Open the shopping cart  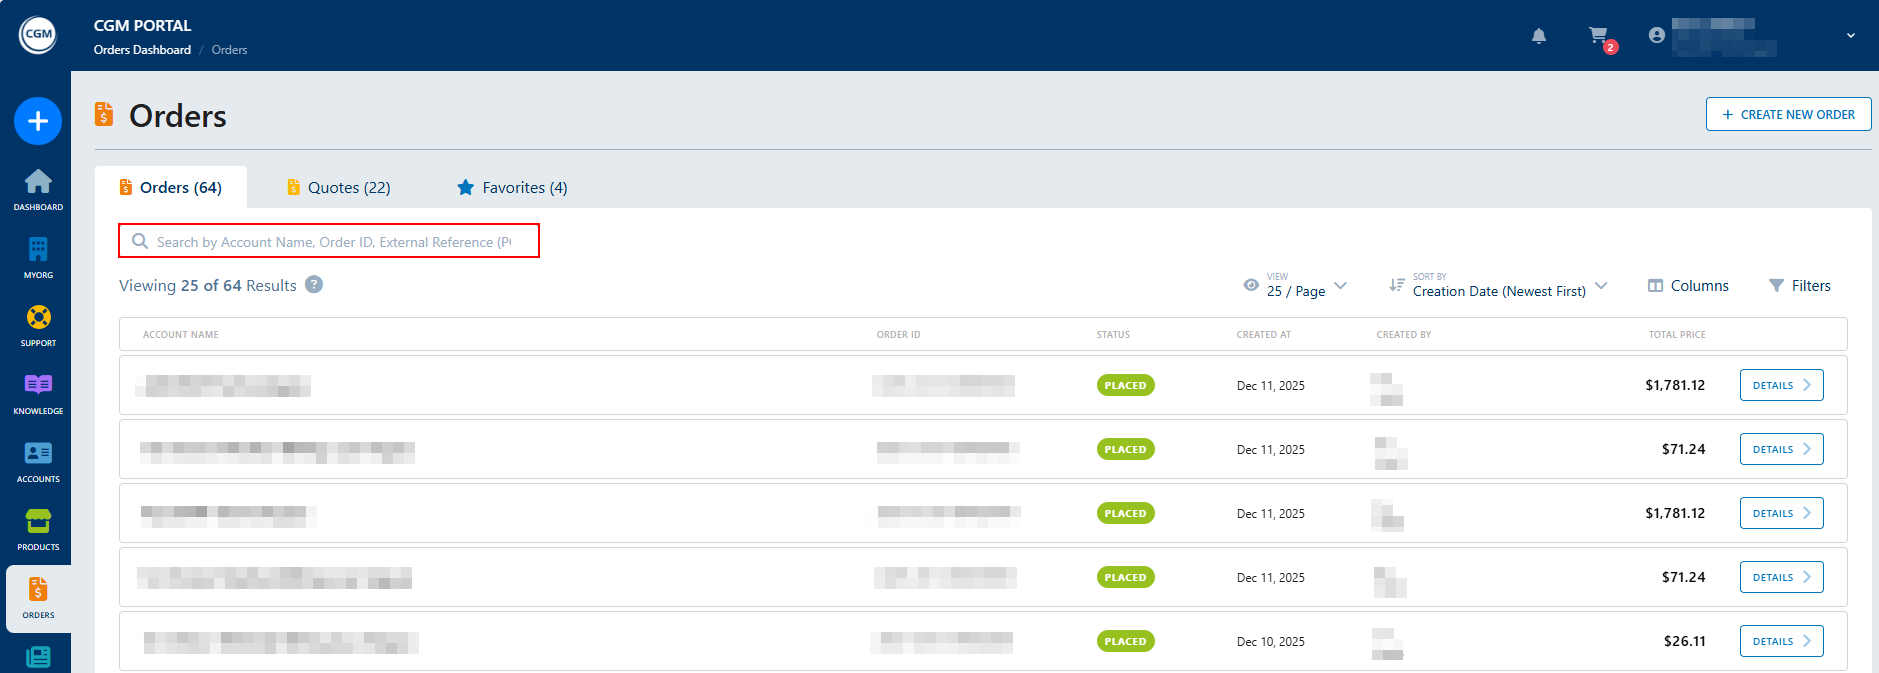pyautogui.click(x=1599, y=36)
